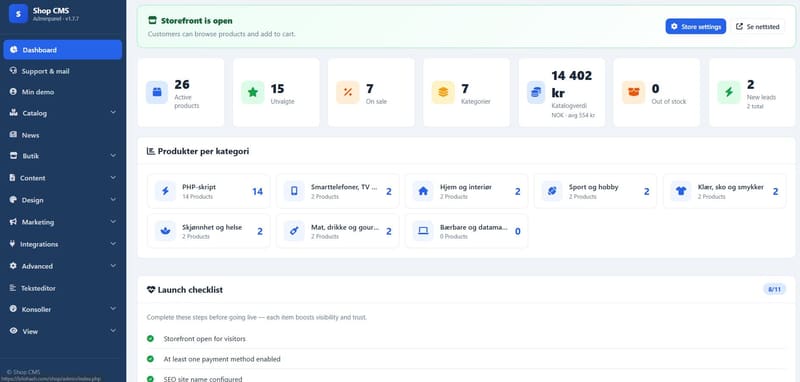The image size is (800, 382).
Task: Select Catalog in the sidebar
Action: coord(63,113)
